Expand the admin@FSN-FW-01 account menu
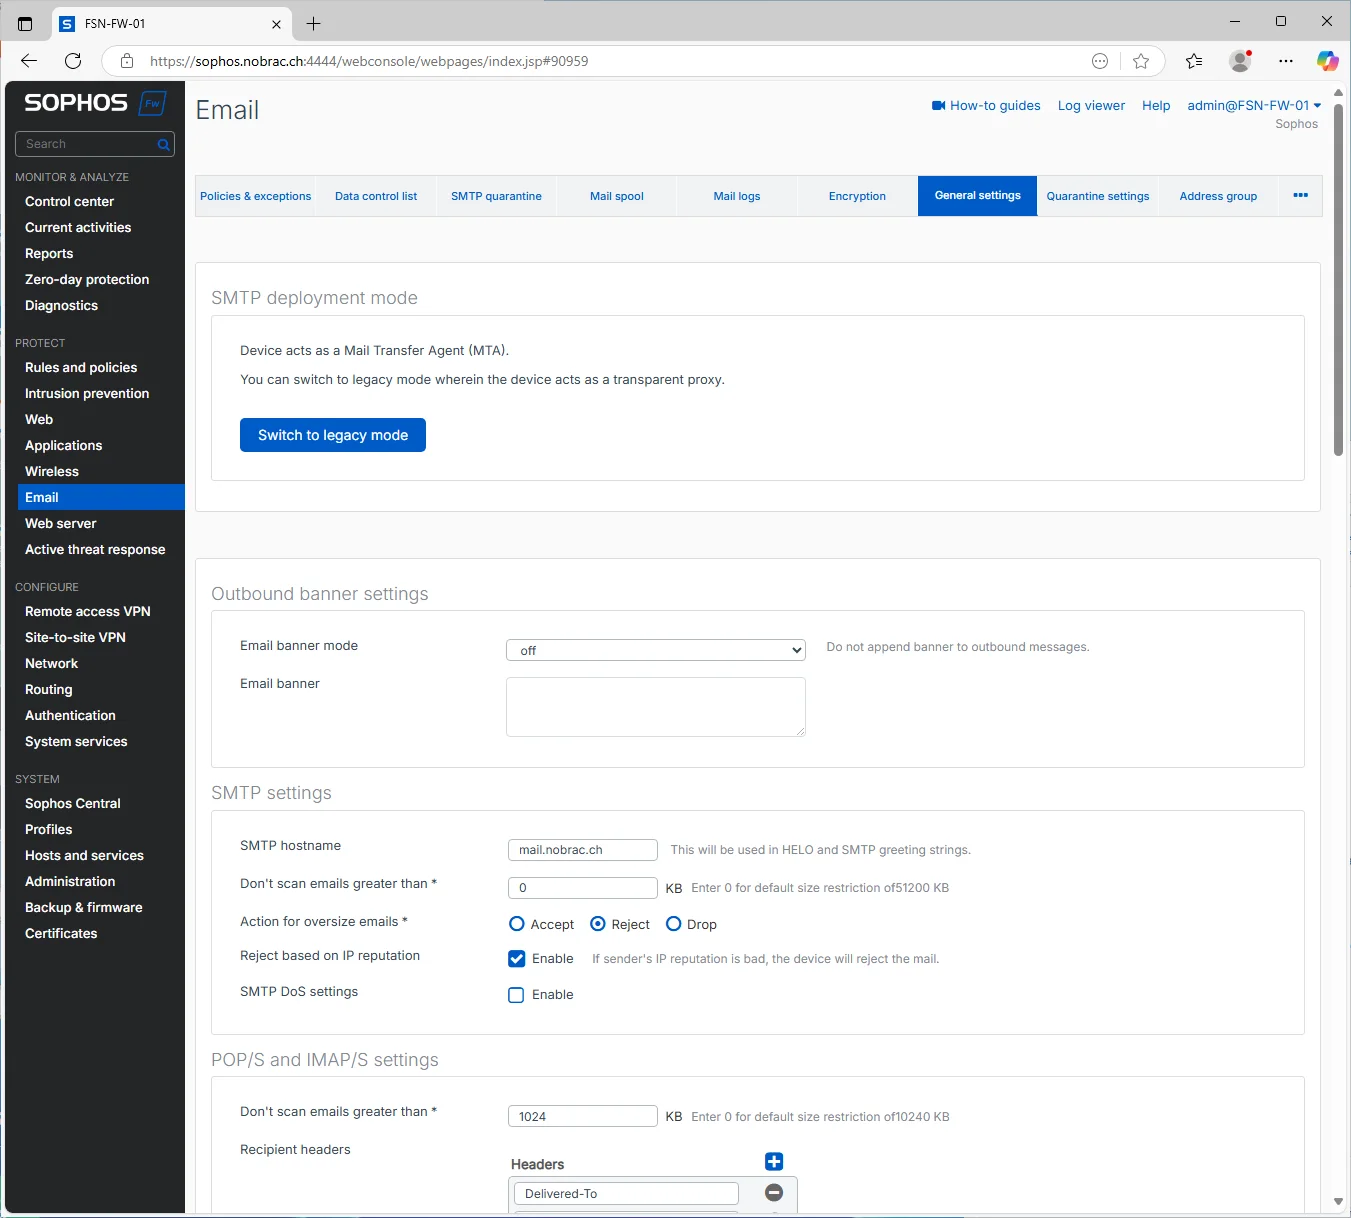Screen dimensions: 1351x1218 [1254, 105]
